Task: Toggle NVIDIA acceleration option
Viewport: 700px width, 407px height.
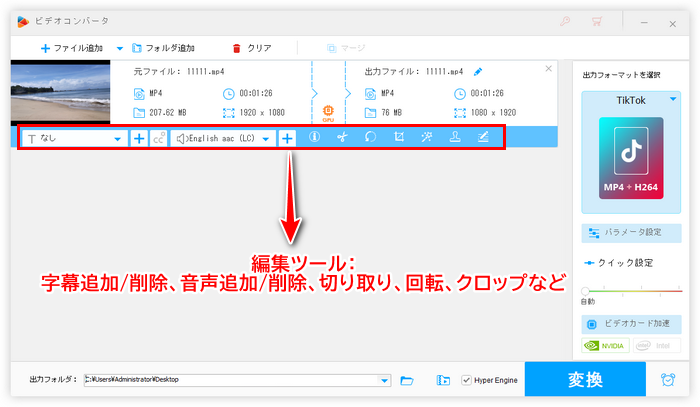Action: tap(605, 345)
